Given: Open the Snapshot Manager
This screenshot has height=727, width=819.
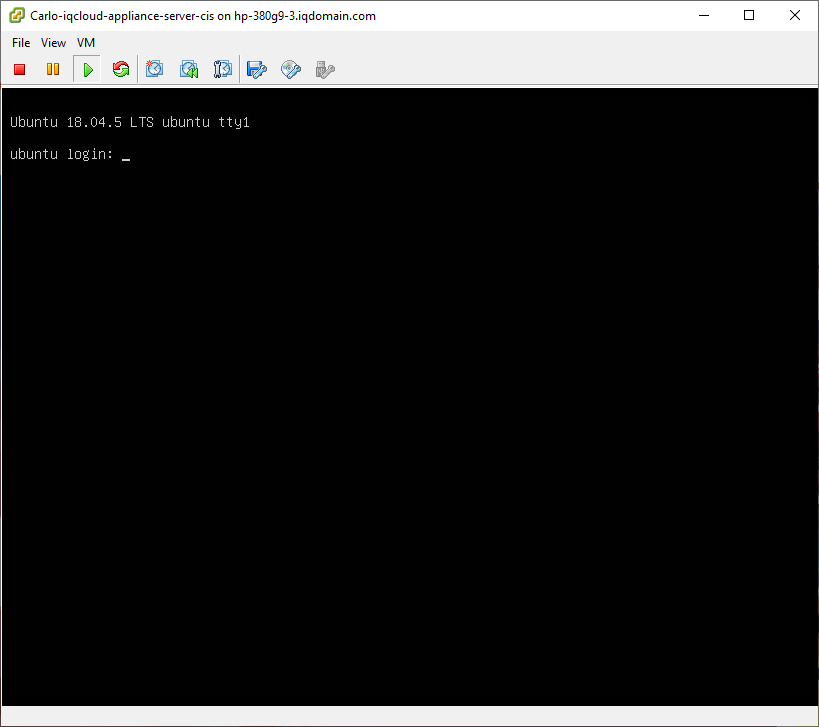Looking at the screenshot, I should (223, 69).
